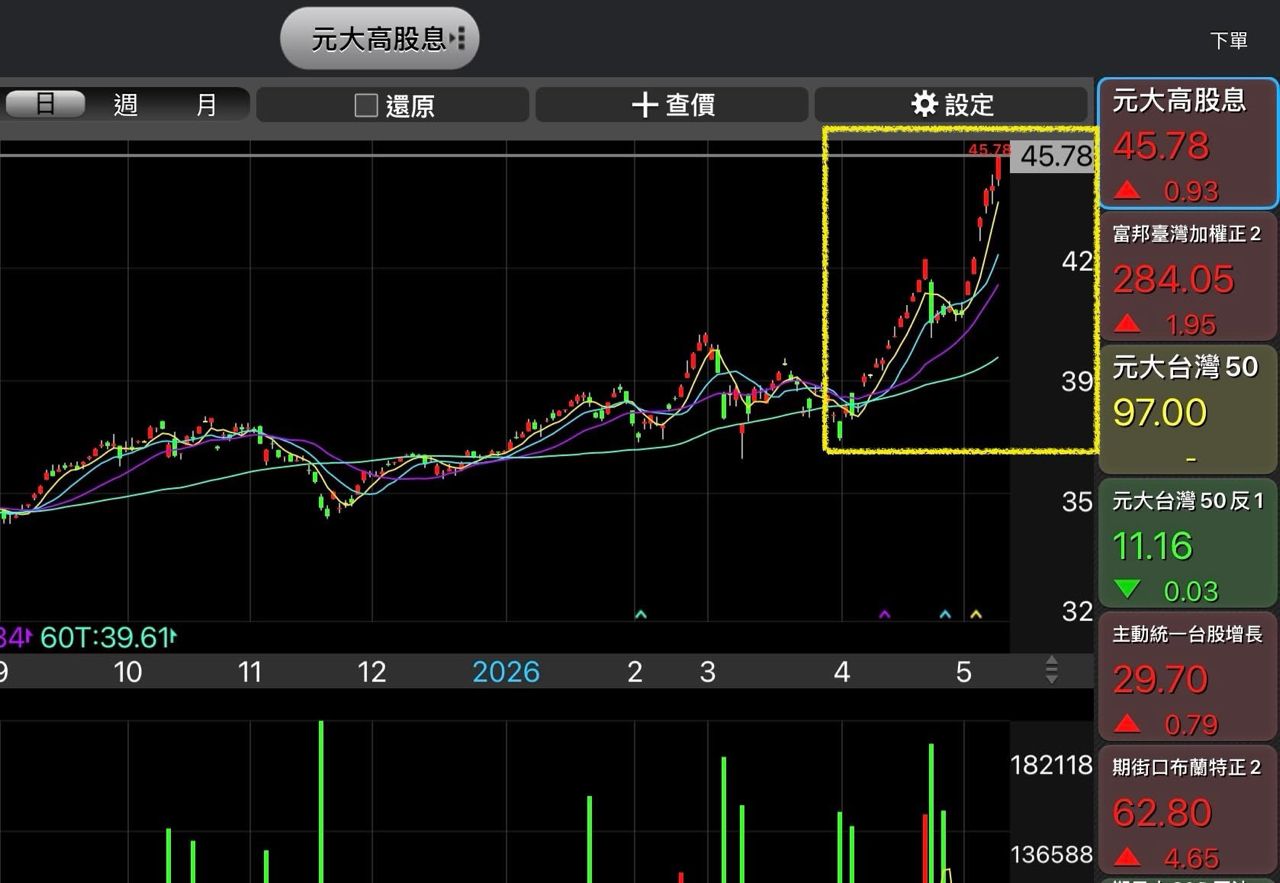This screenshot has height=883, width=1280.
Task: Open the 元大高股息 stock selector button
Action: [x=379, y=39]
